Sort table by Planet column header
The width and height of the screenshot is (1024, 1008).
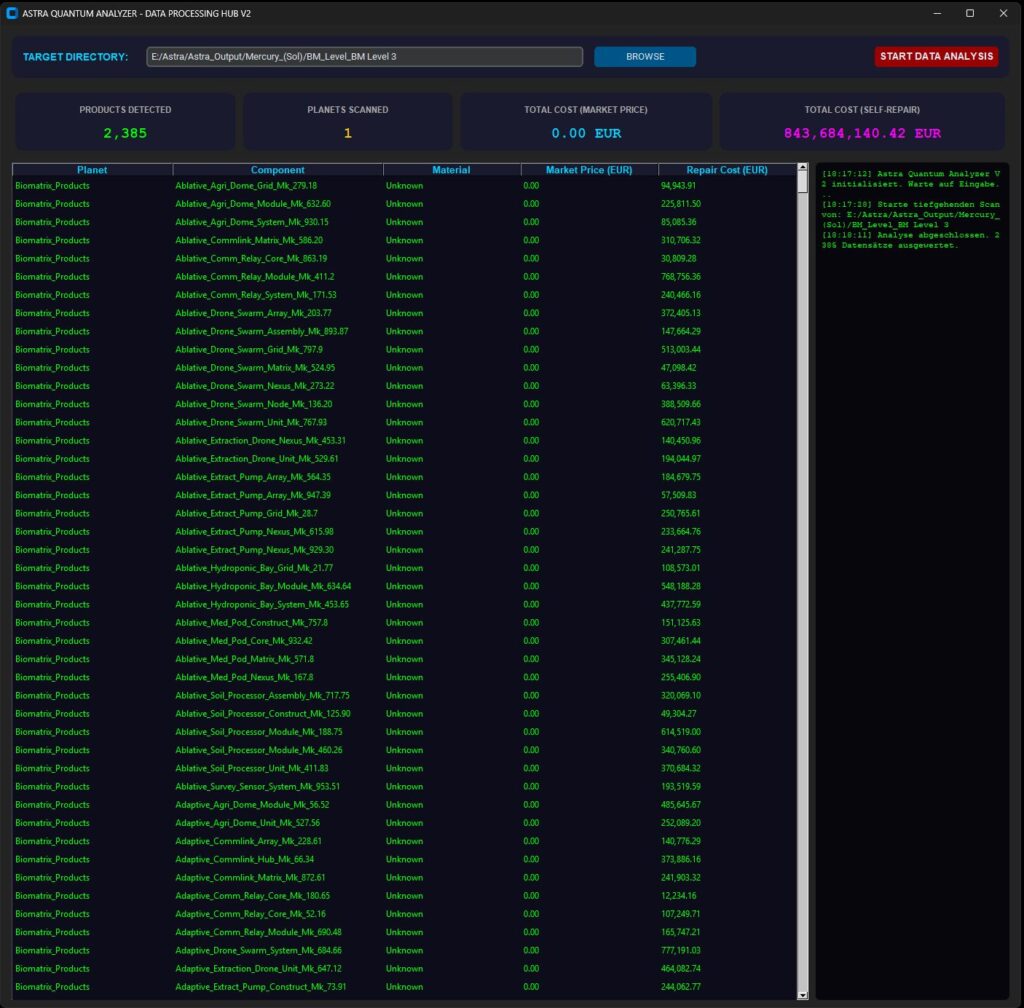tap(92, 170)
